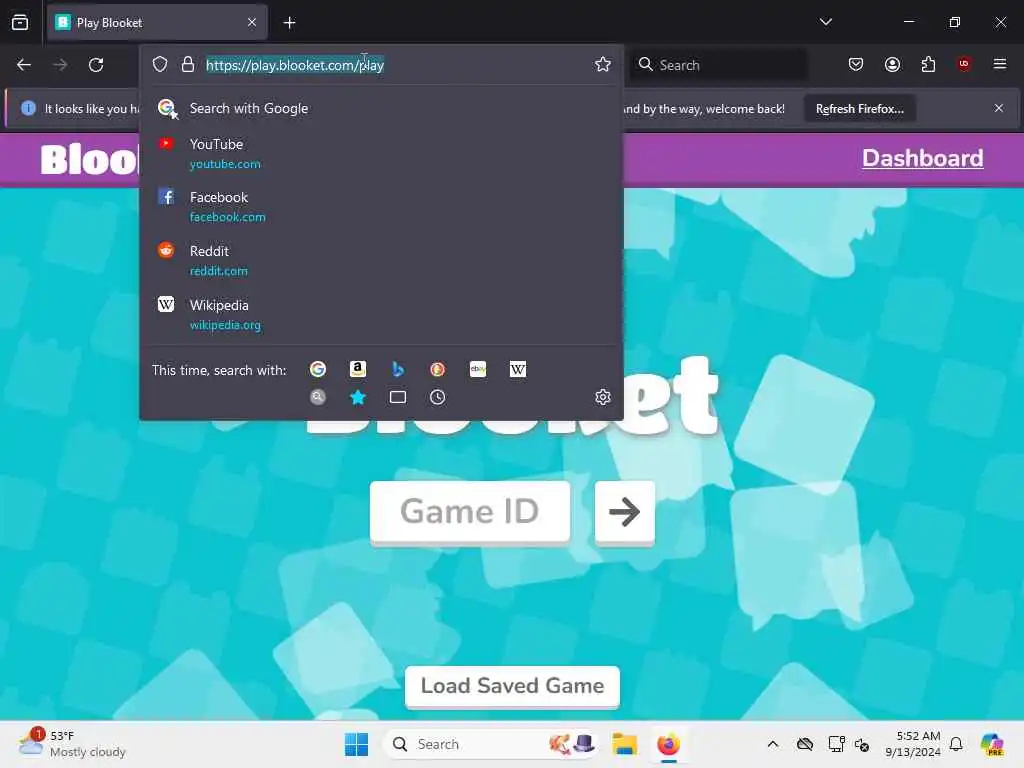Screen dimensions: 1024x768
Task: Open the Dashboard link
Action: point(923,158)
